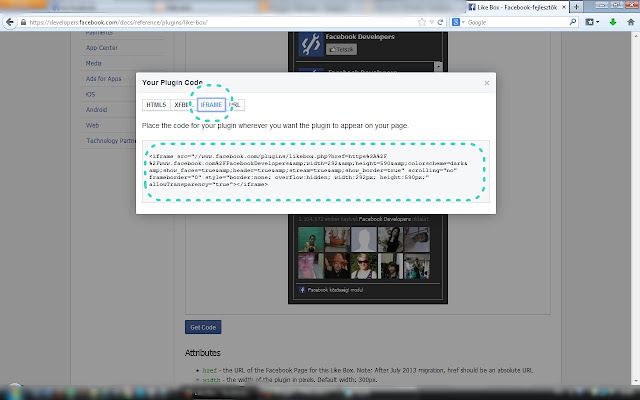Click fan thumbnail with cowboy hat

[x=337, y=266]
